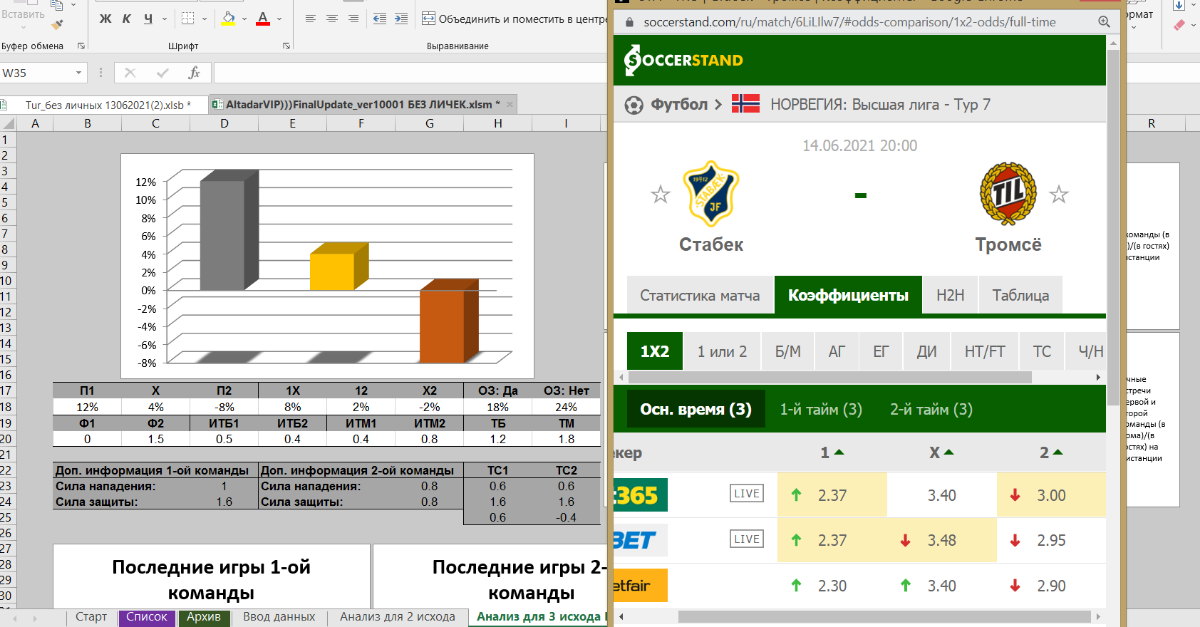Apply the red font color swatch
The width and height of the screenshot is (1200, 627).
click(x=263, y=19)
